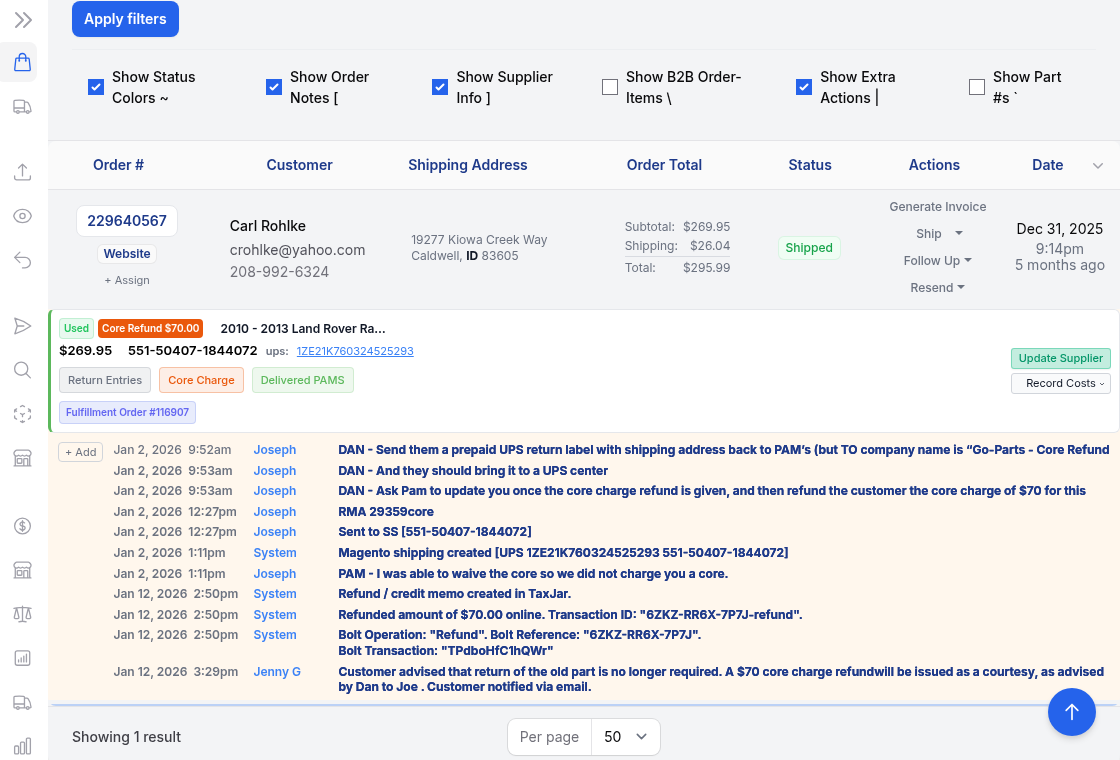The width and height of the screenshot is (1120, 760).
Task: Sort by Order Total column header
Action: point(664,165)
